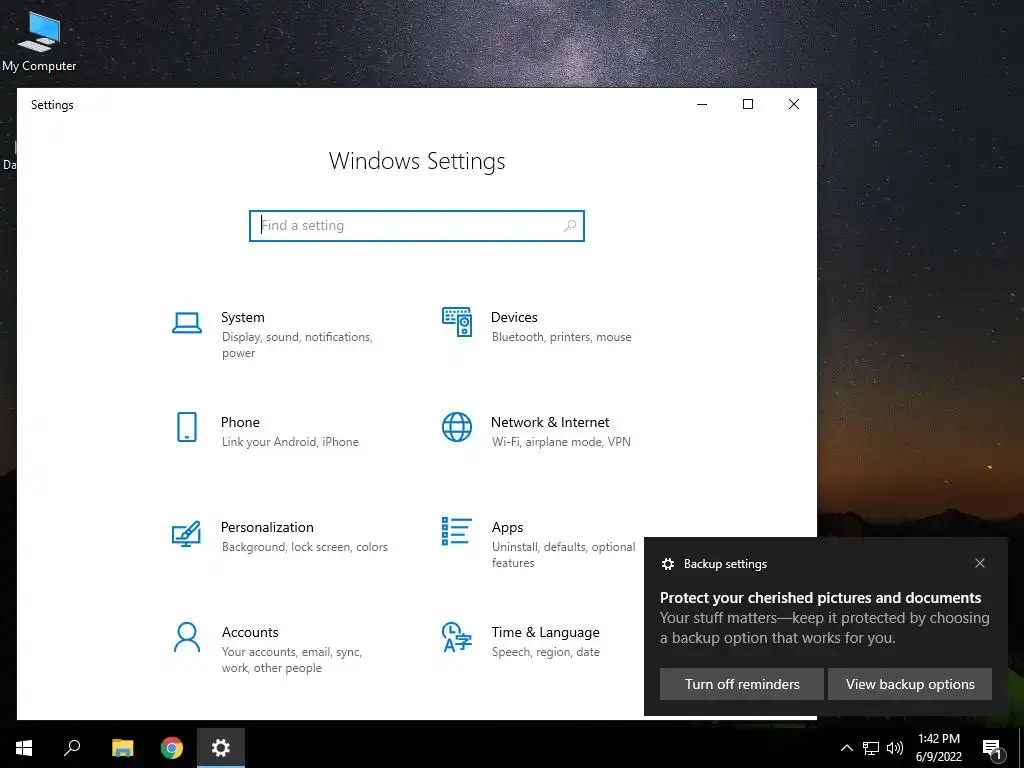Open the Personalization paintbrush icon
Screen dimensions: 1024x768
186,534
